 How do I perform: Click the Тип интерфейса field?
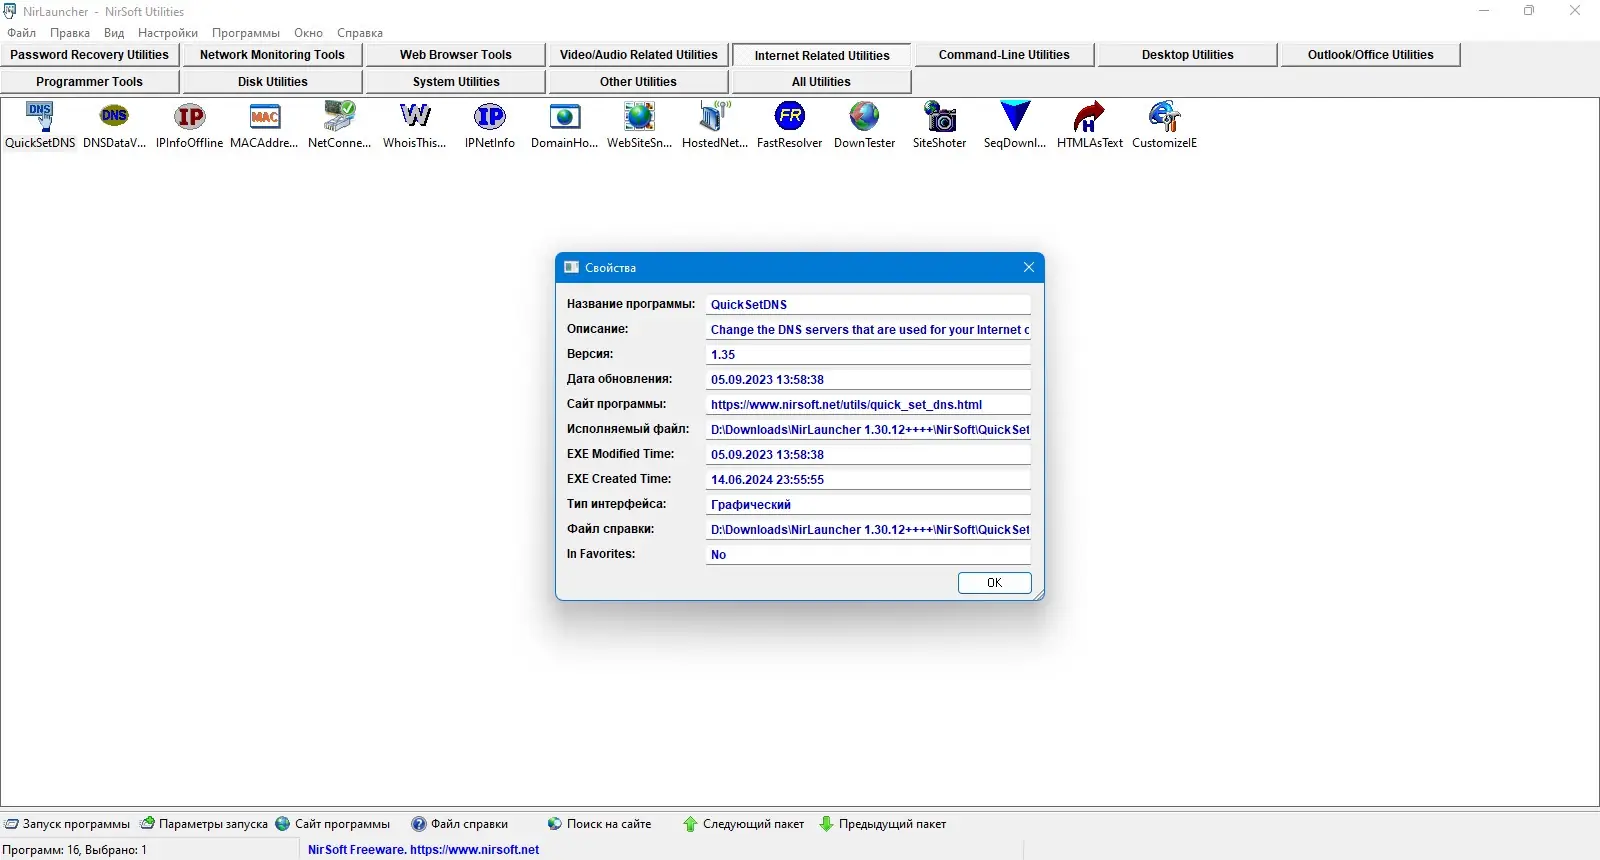coord(868,505)
